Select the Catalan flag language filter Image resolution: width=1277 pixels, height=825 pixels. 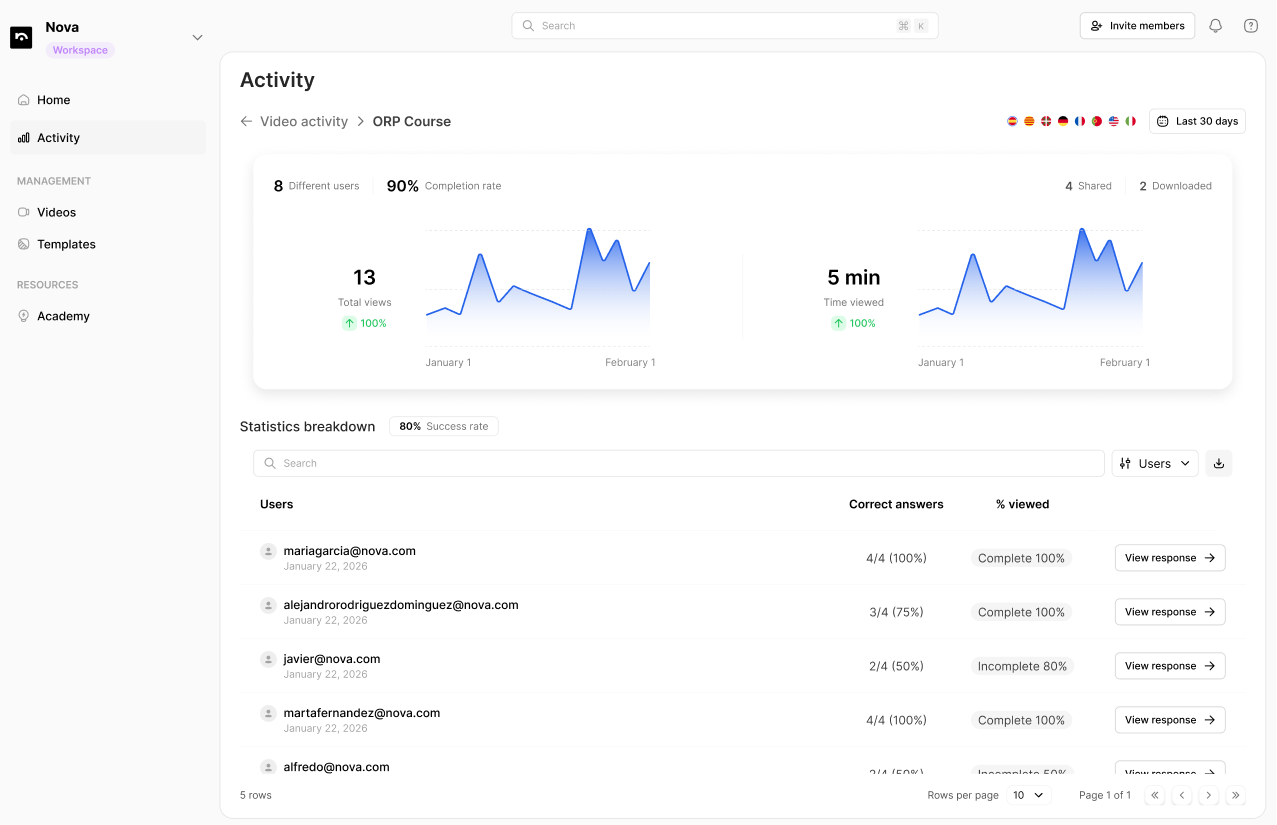click(x=1029, y=121)
